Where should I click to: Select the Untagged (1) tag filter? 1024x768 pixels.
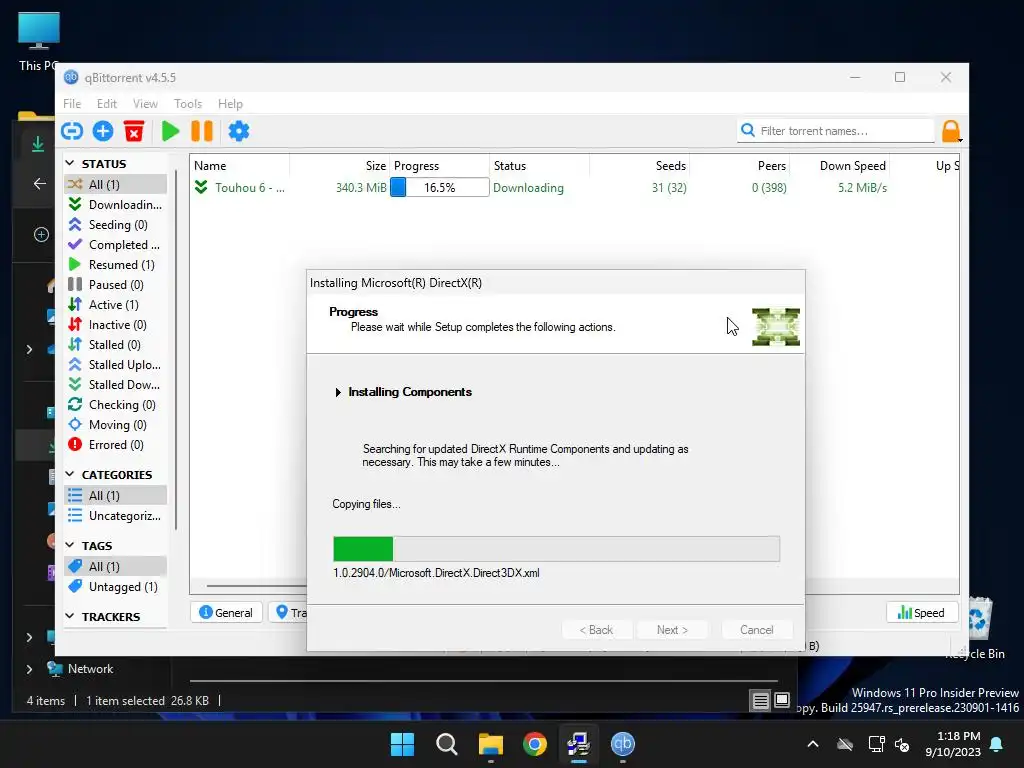(x=116, y=586)
